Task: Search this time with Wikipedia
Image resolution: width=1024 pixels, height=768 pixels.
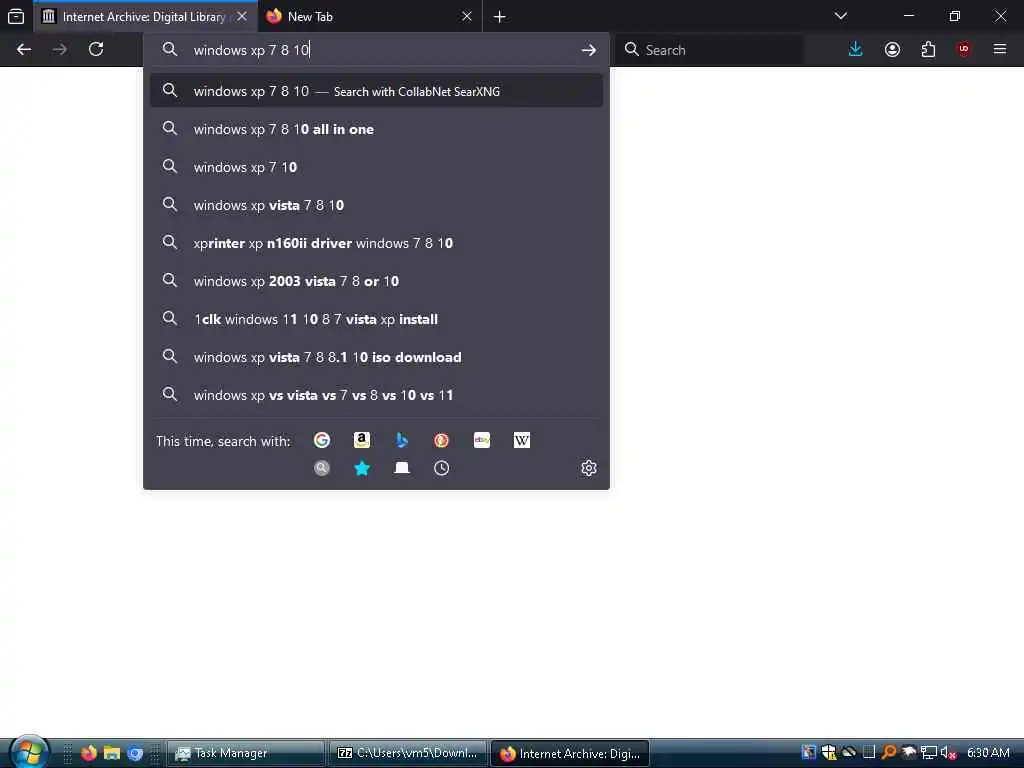Action: (522, 440)
